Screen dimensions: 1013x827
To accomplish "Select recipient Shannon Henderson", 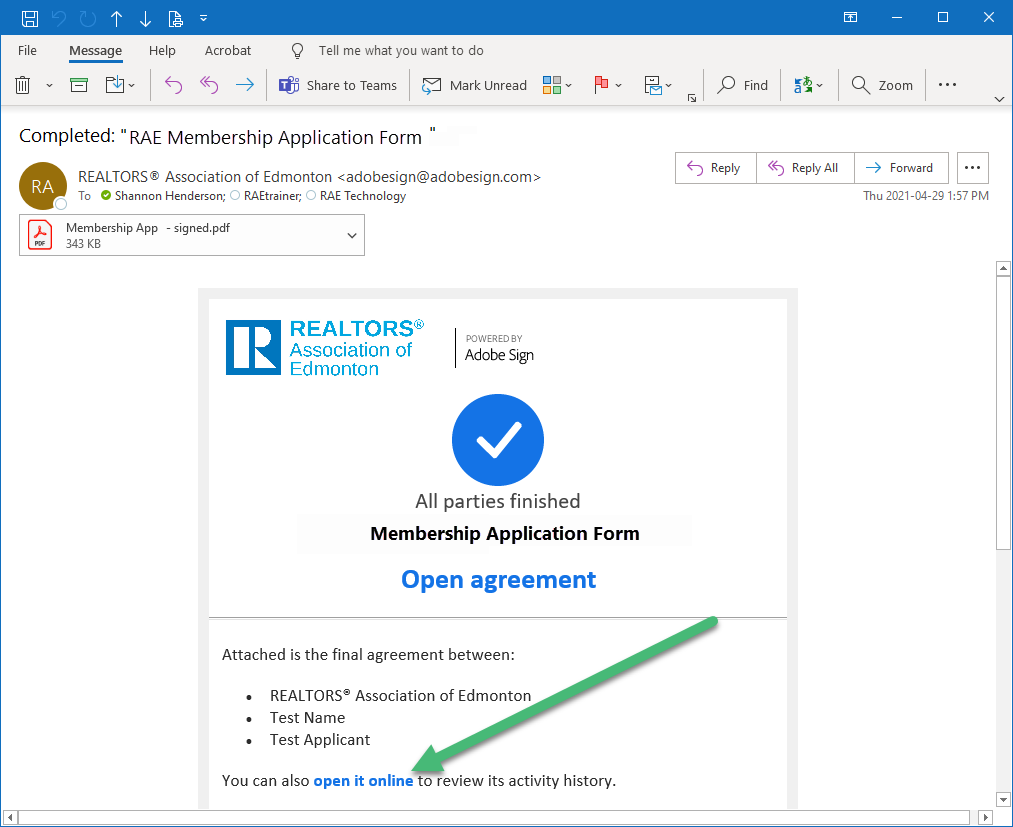I will (x=170, y=196).
